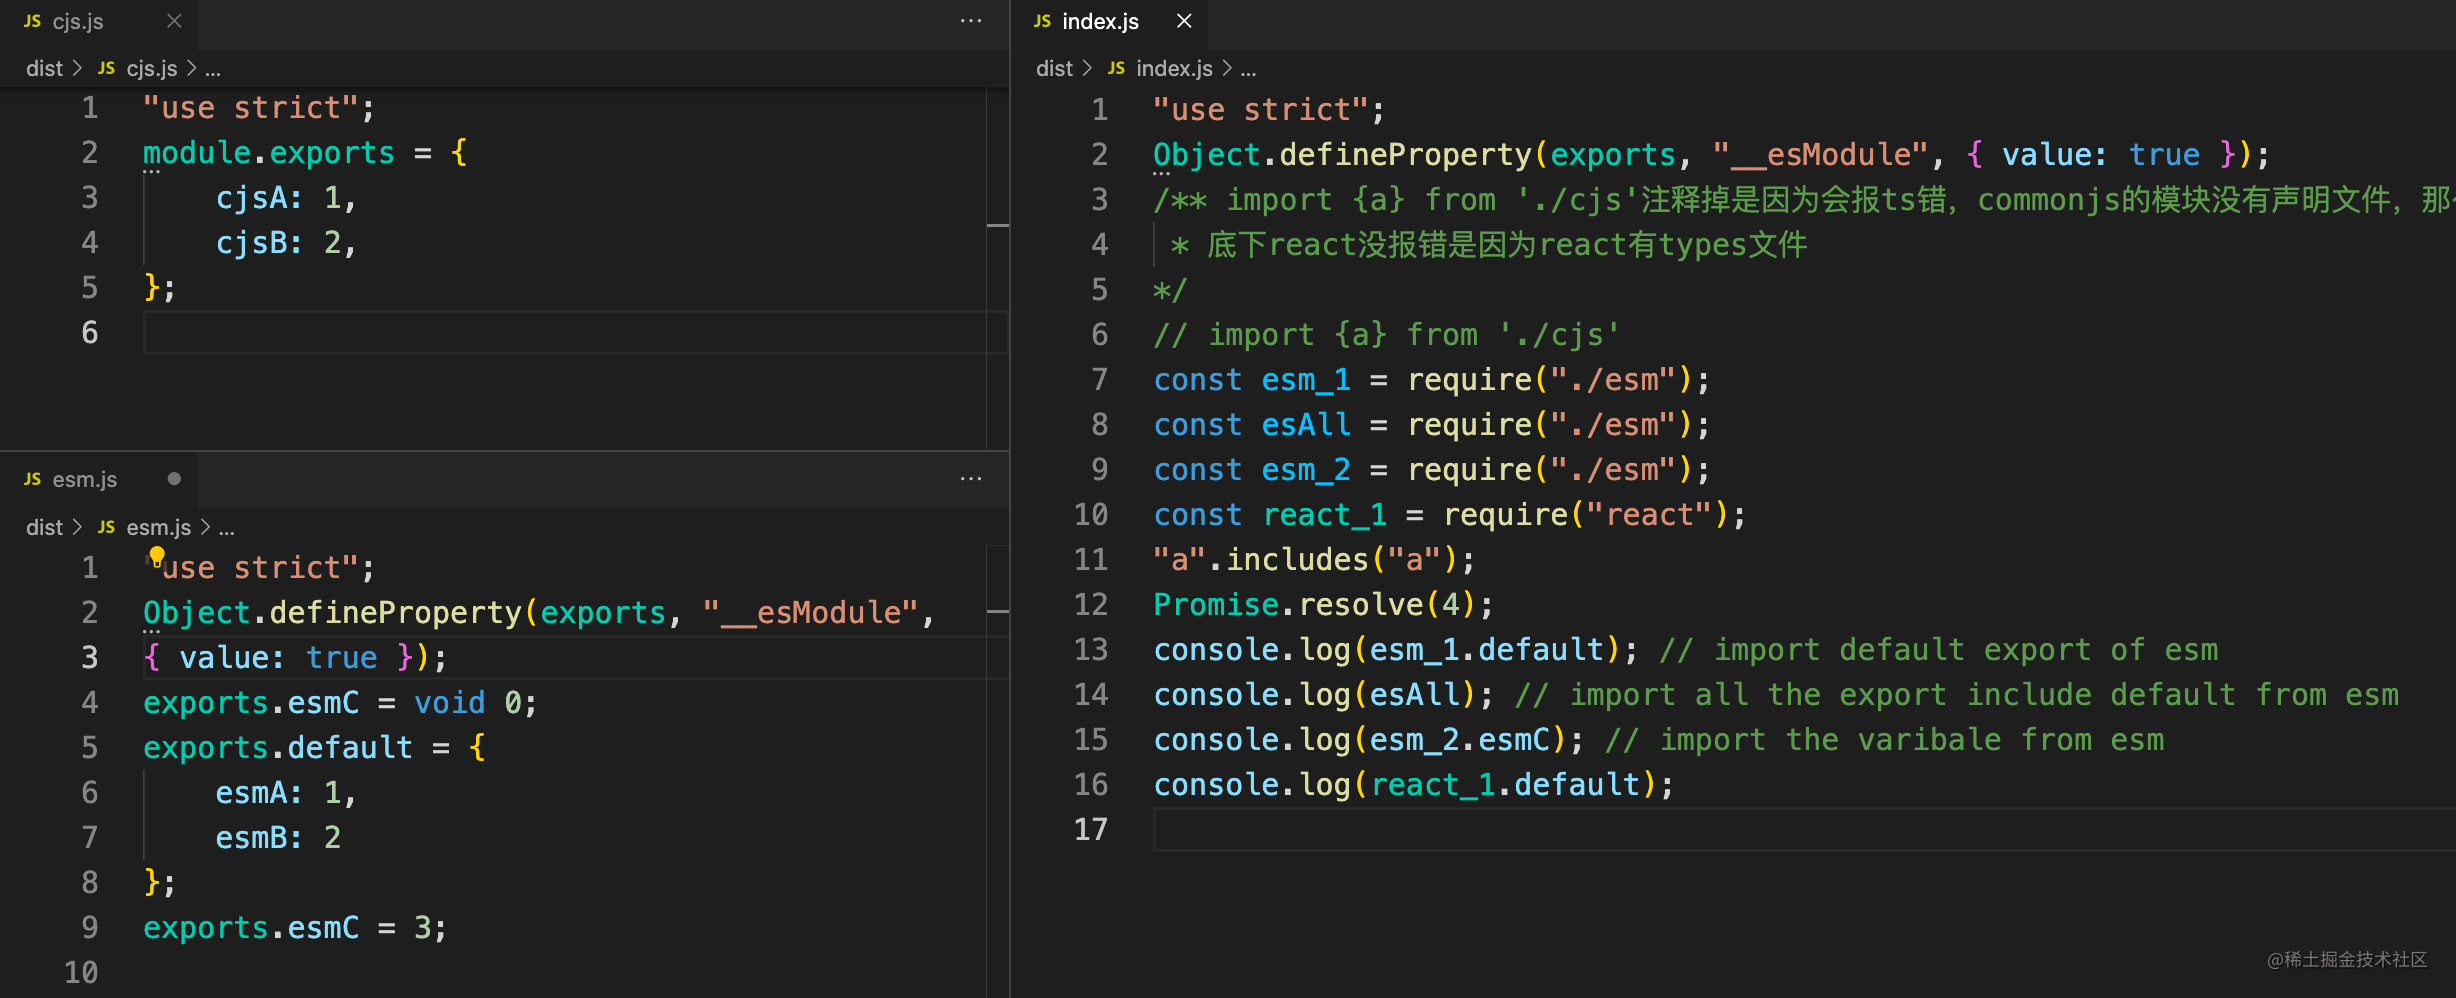Click the JS icon in the esm.js breadcrumb
This screenshot has height=998, width=2456.
(x=105, y=527)
